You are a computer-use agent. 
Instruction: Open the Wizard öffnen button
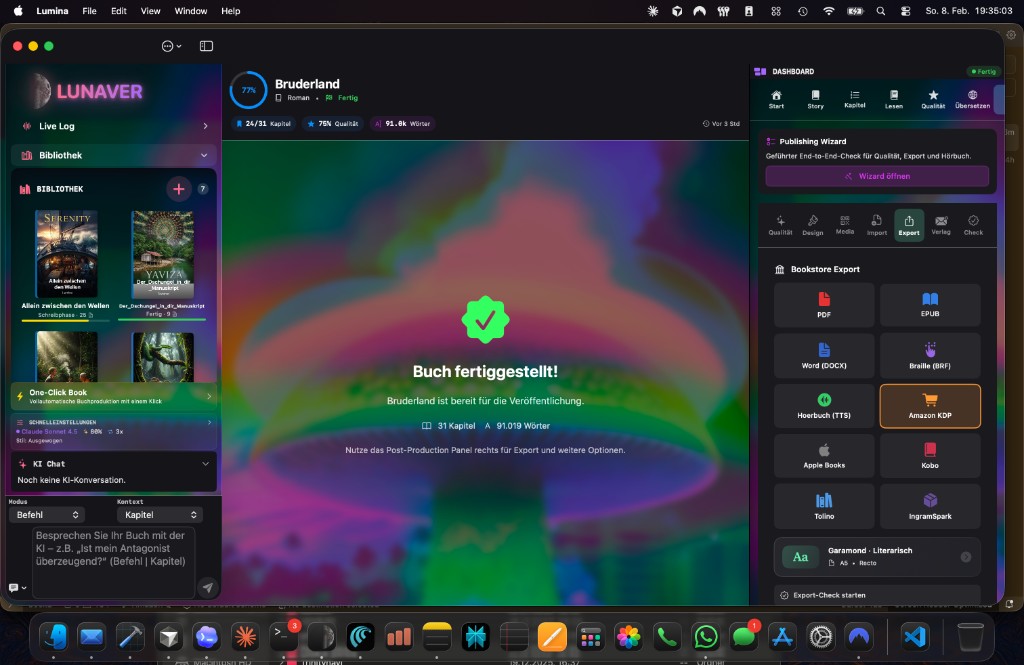(877, 175)
